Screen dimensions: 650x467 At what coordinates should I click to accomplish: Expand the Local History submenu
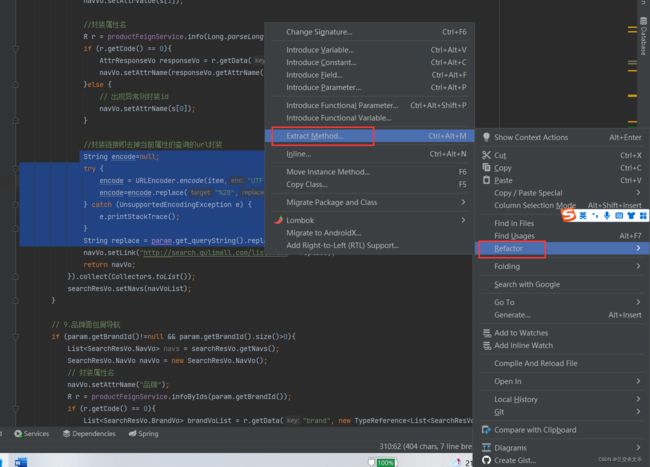coord(560,399)
